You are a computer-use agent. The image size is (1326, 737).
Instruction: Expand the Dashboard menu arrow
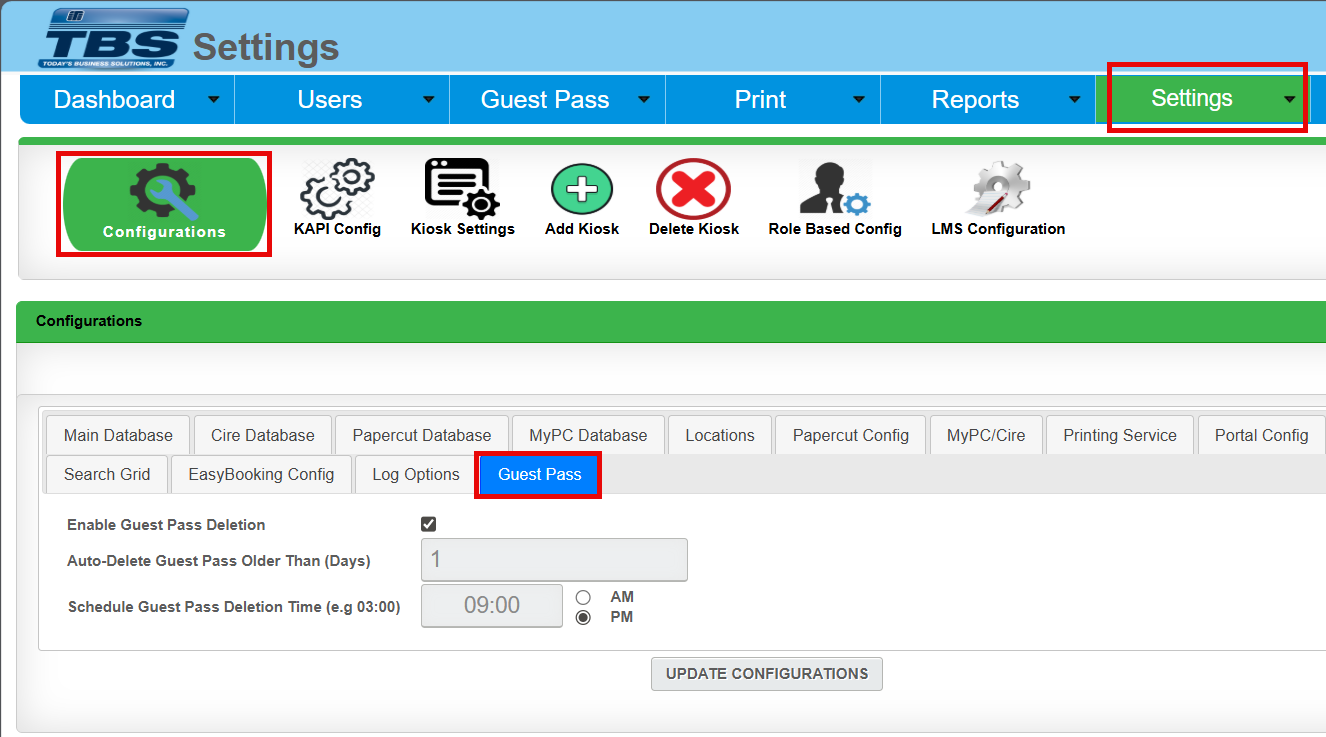(x=213, y=100)
